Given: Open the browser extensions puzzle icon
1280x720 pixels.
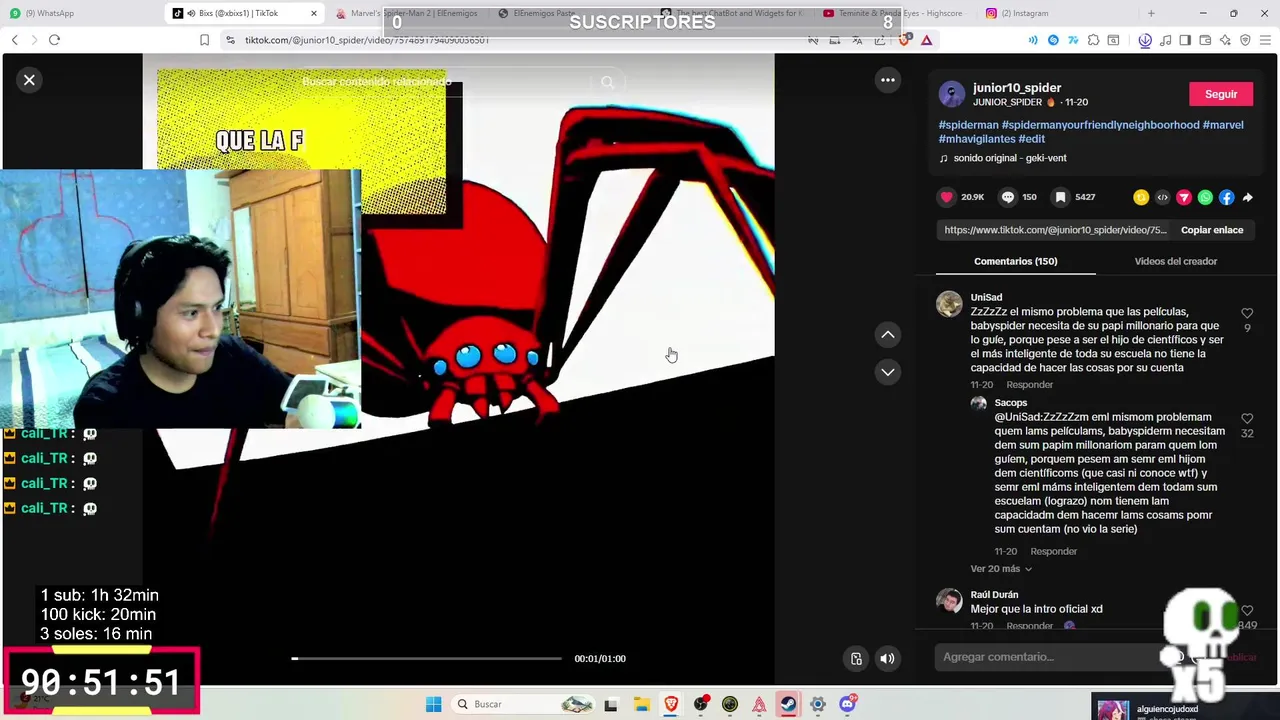Looking at the screenshot, I should click(1093, 40).
